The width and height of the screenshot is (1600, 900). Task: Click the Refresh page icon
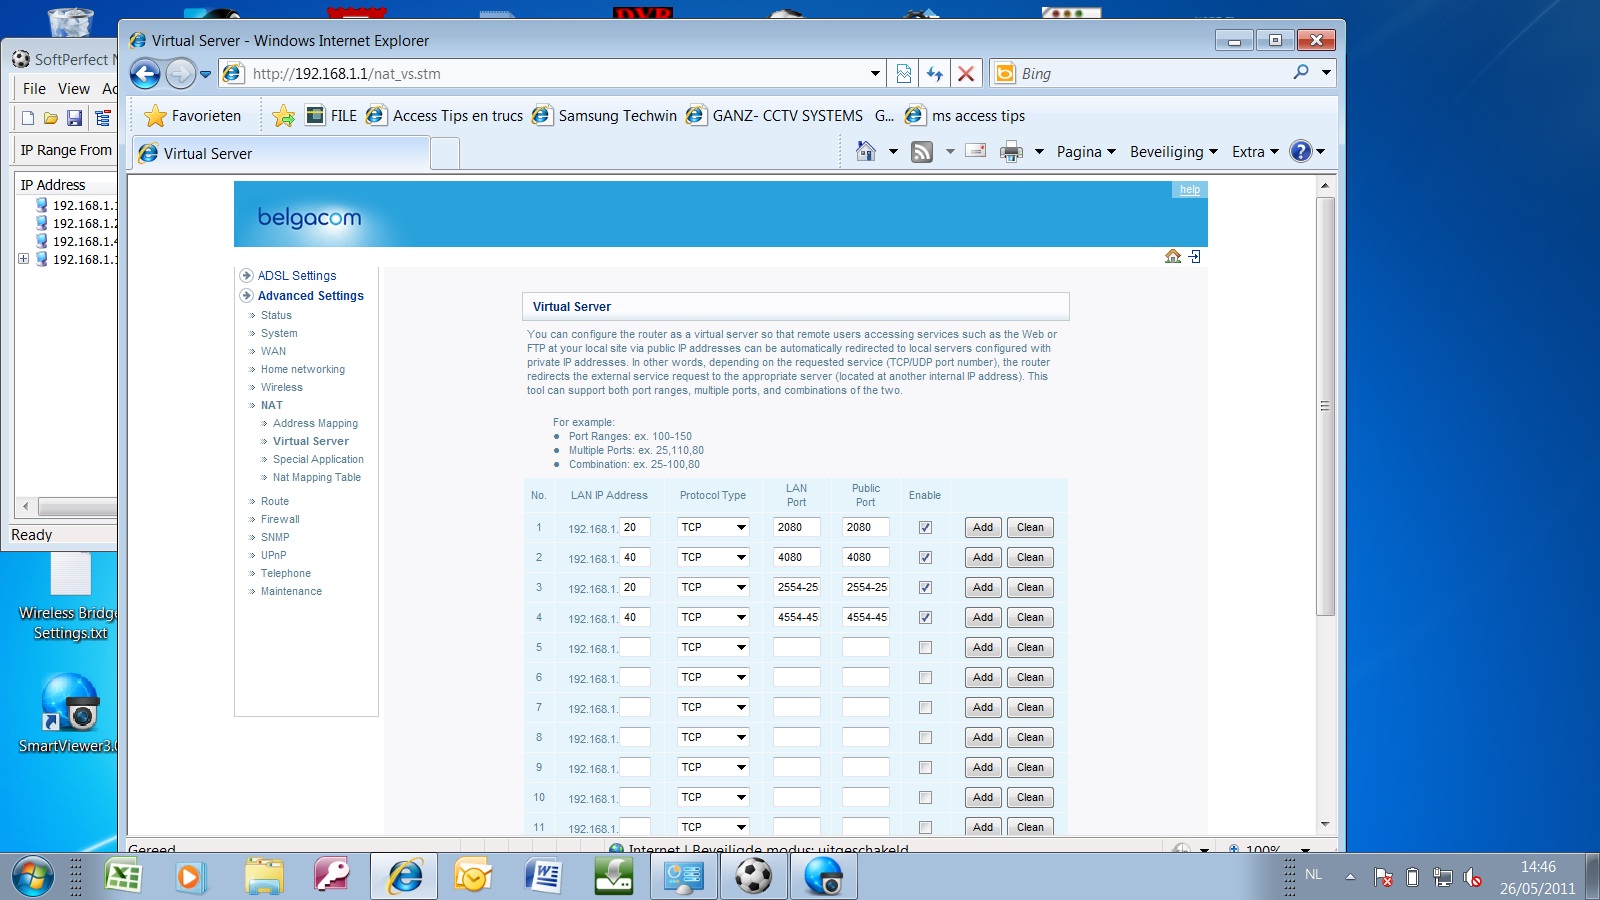934,73
